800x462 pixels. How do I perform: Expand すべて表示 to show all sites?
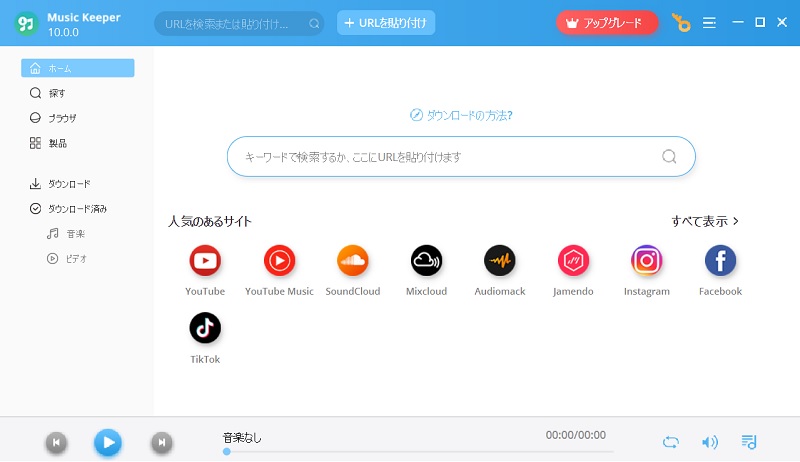tap(705, 221)
